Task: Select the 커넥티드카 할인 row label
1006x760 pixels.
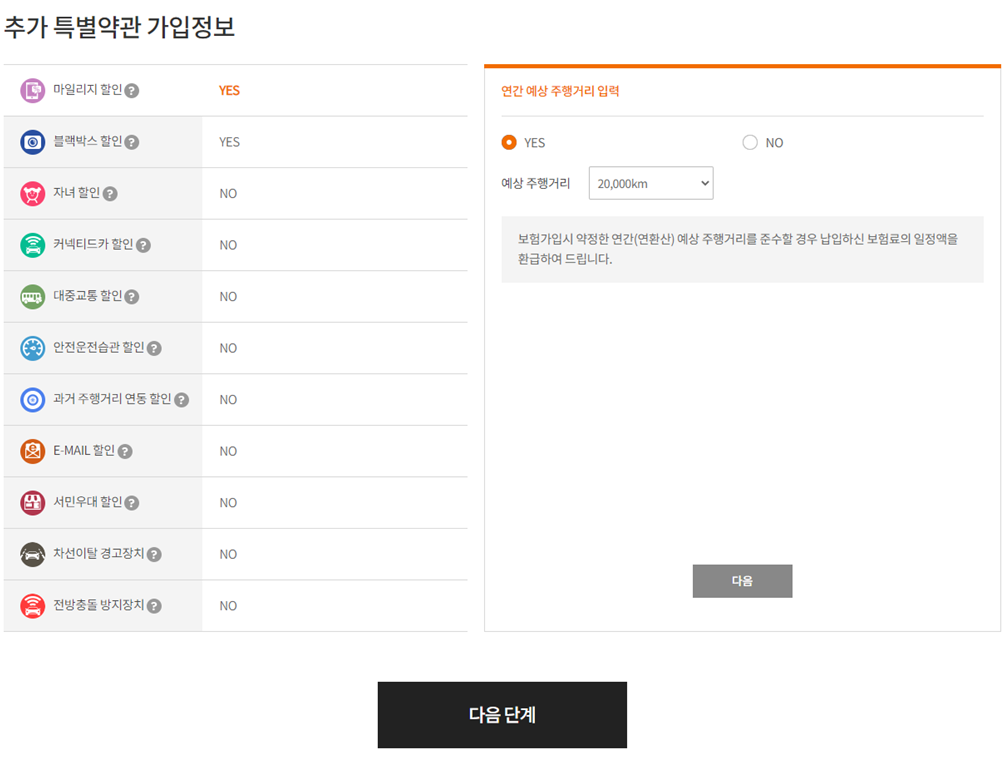Action: click(x=93, y=244)
